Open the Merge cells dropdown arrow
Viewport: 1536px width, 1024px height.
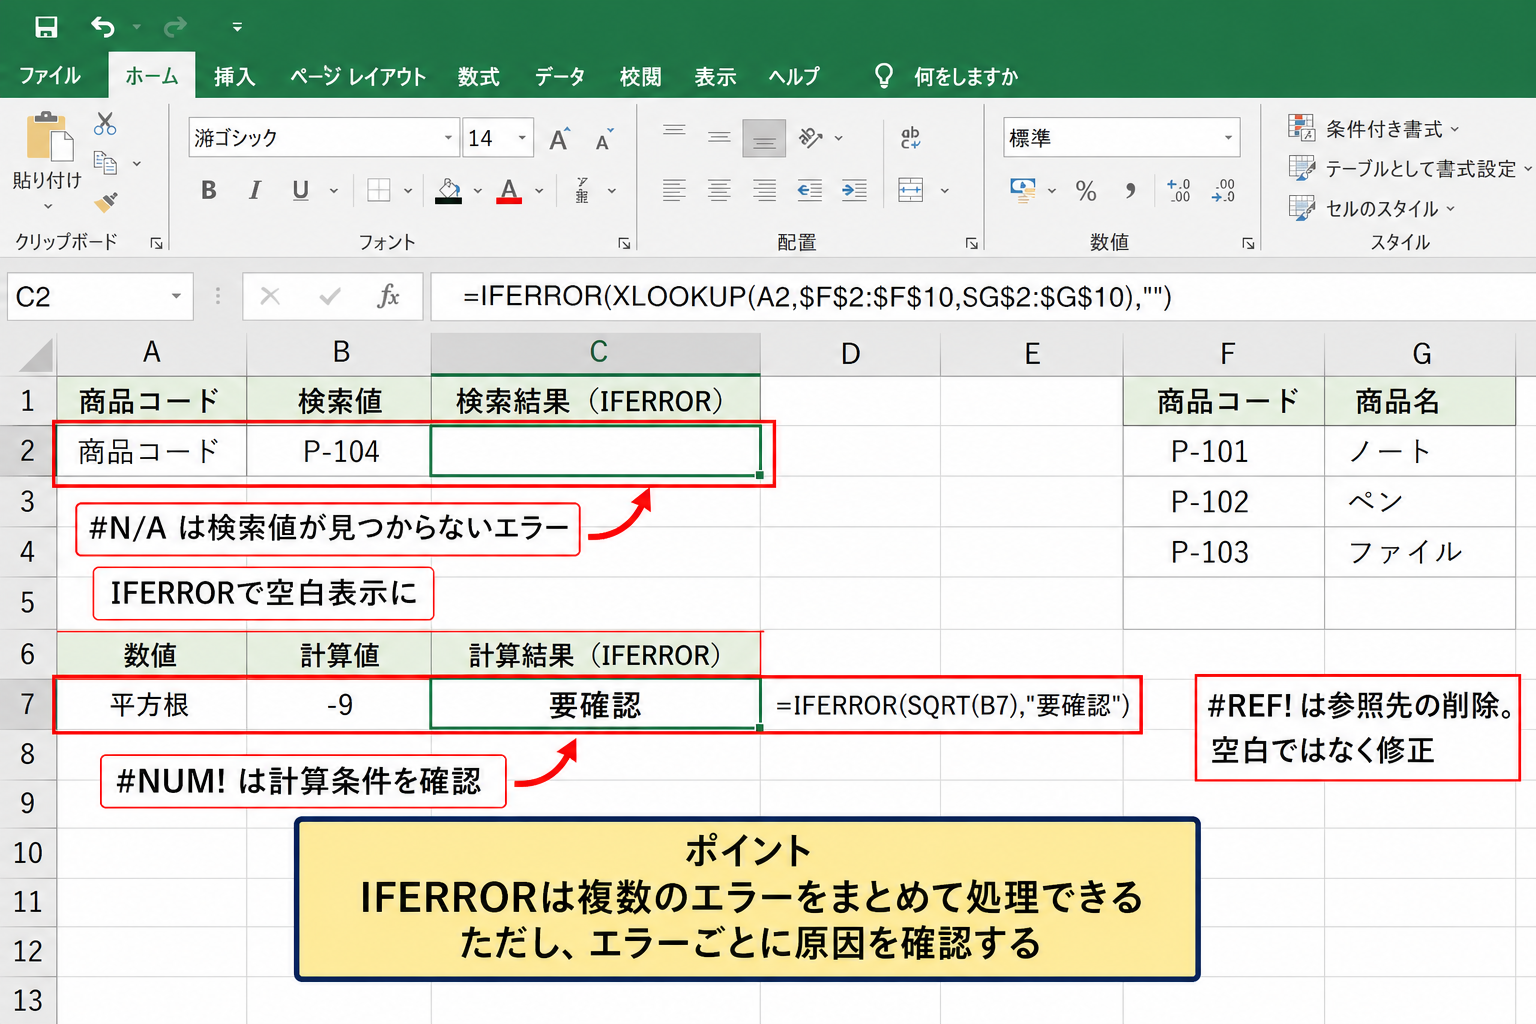point(944,190)
